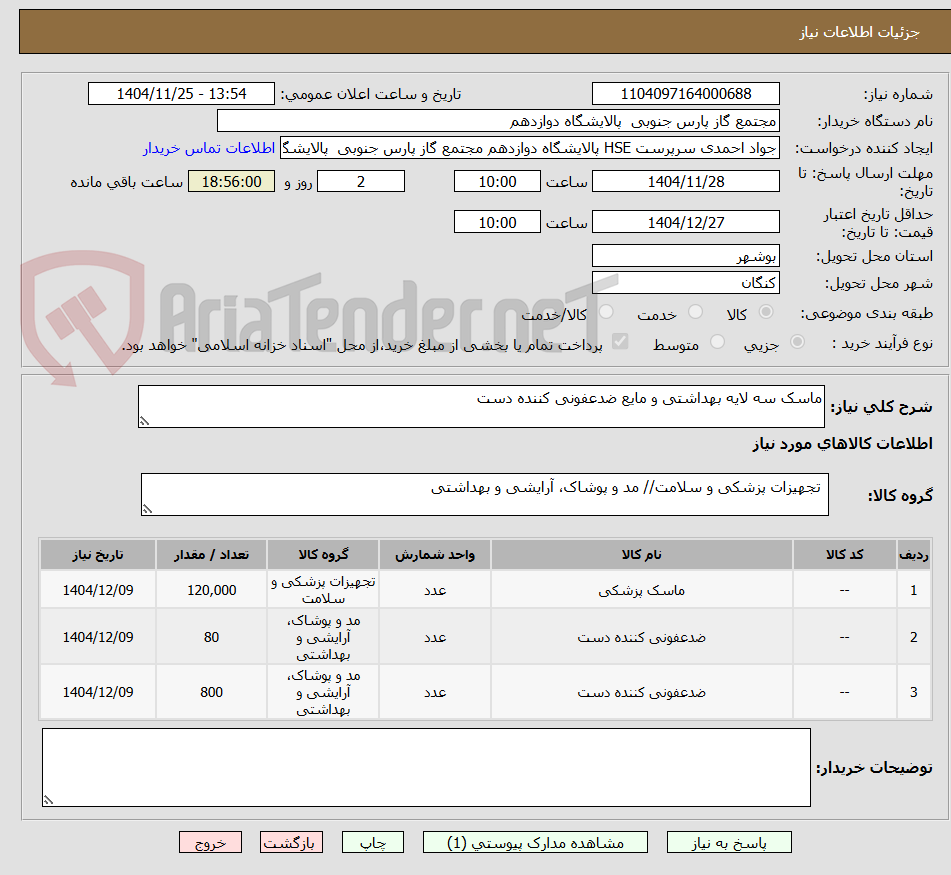Click the quantity 800 cell
This screenshot has height=875, width=951.
point(211,692)
